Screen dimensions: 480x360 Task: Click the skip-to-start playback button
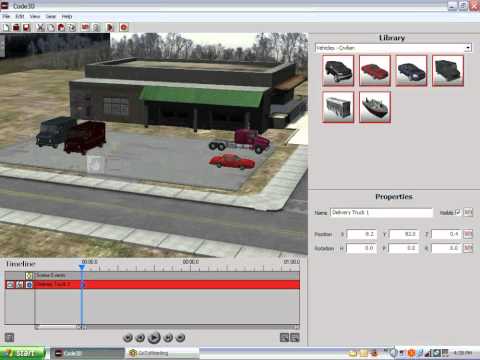pos(128,338)
